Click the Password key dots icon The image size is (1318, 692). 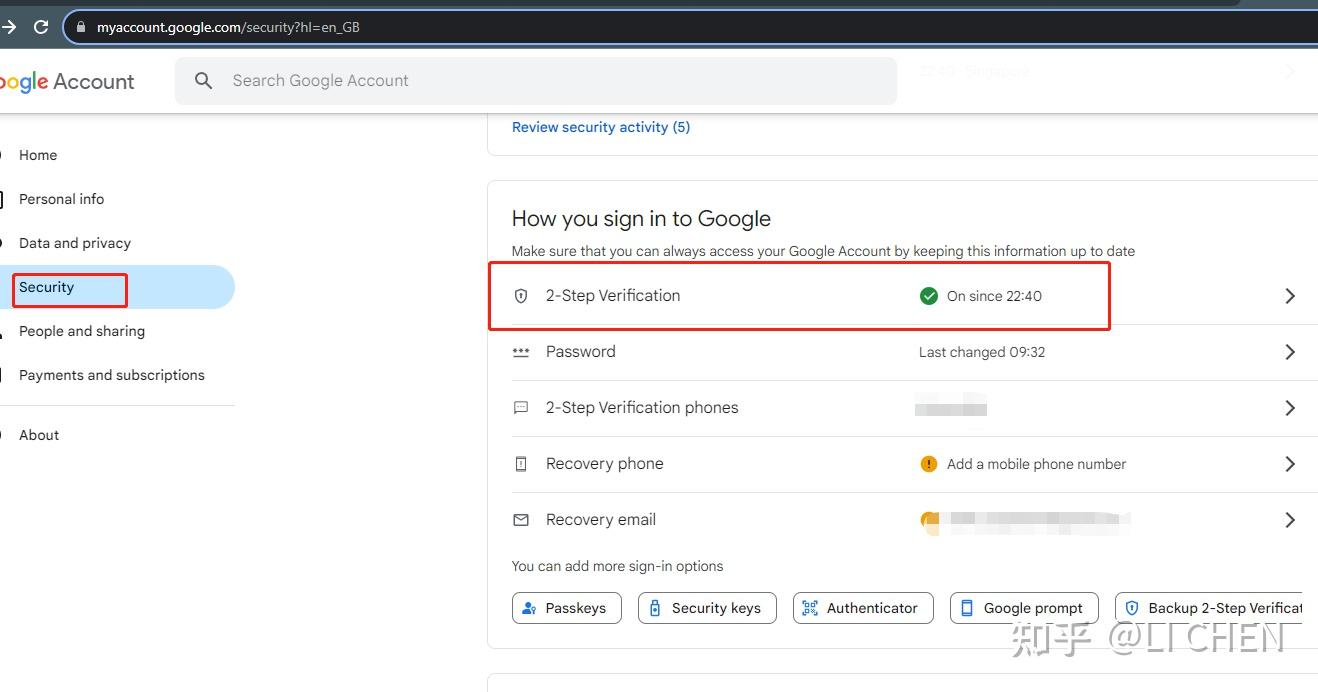coord(520,351)
